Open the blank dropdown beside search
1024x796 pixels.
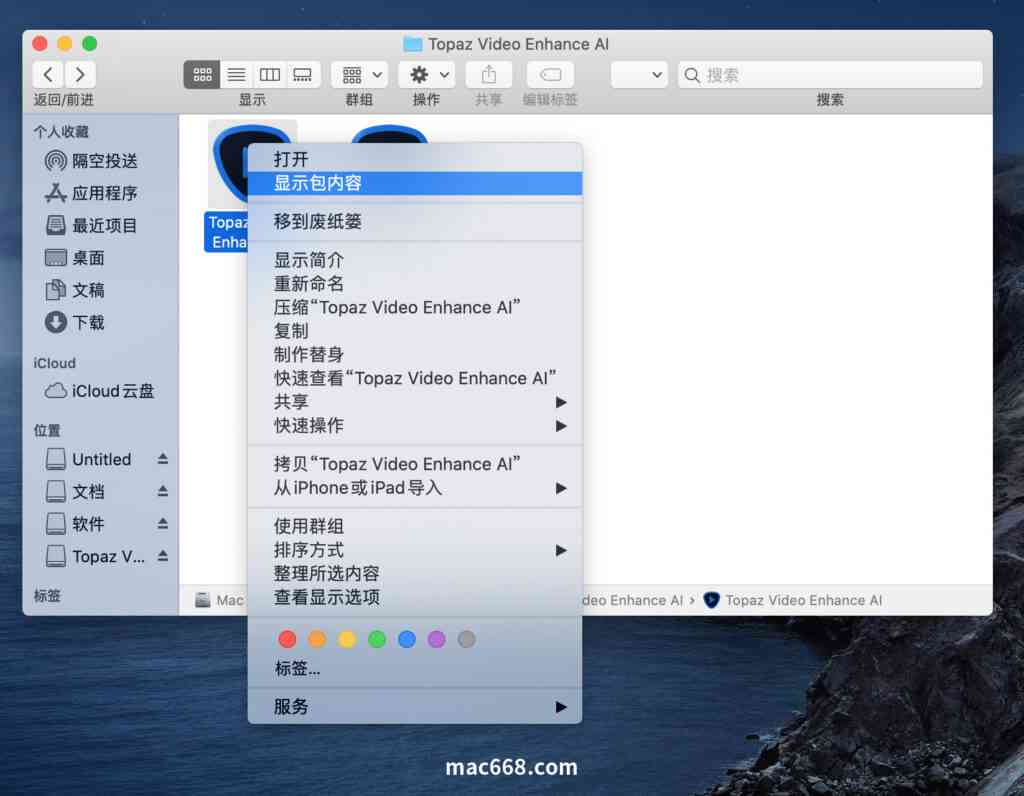point(639,74)
